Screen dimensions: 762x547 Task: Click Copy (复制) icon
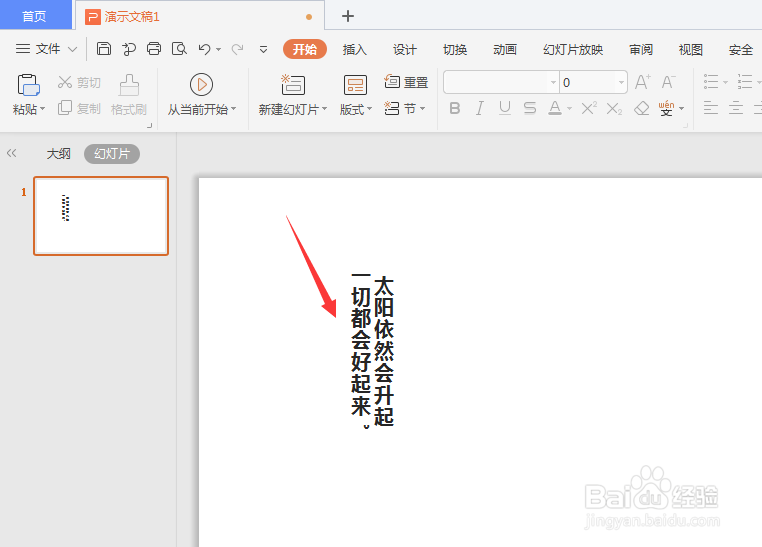65,108
